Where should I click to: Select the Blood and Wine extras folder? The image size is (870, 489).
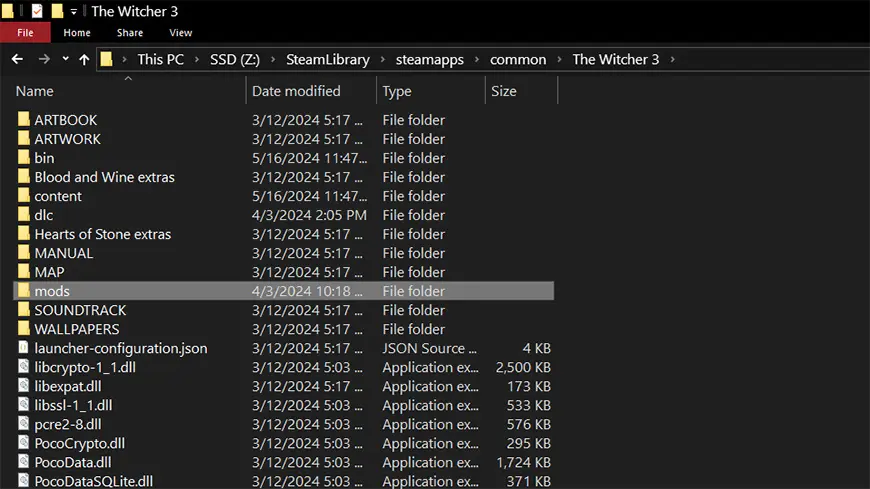click(104, 177)
